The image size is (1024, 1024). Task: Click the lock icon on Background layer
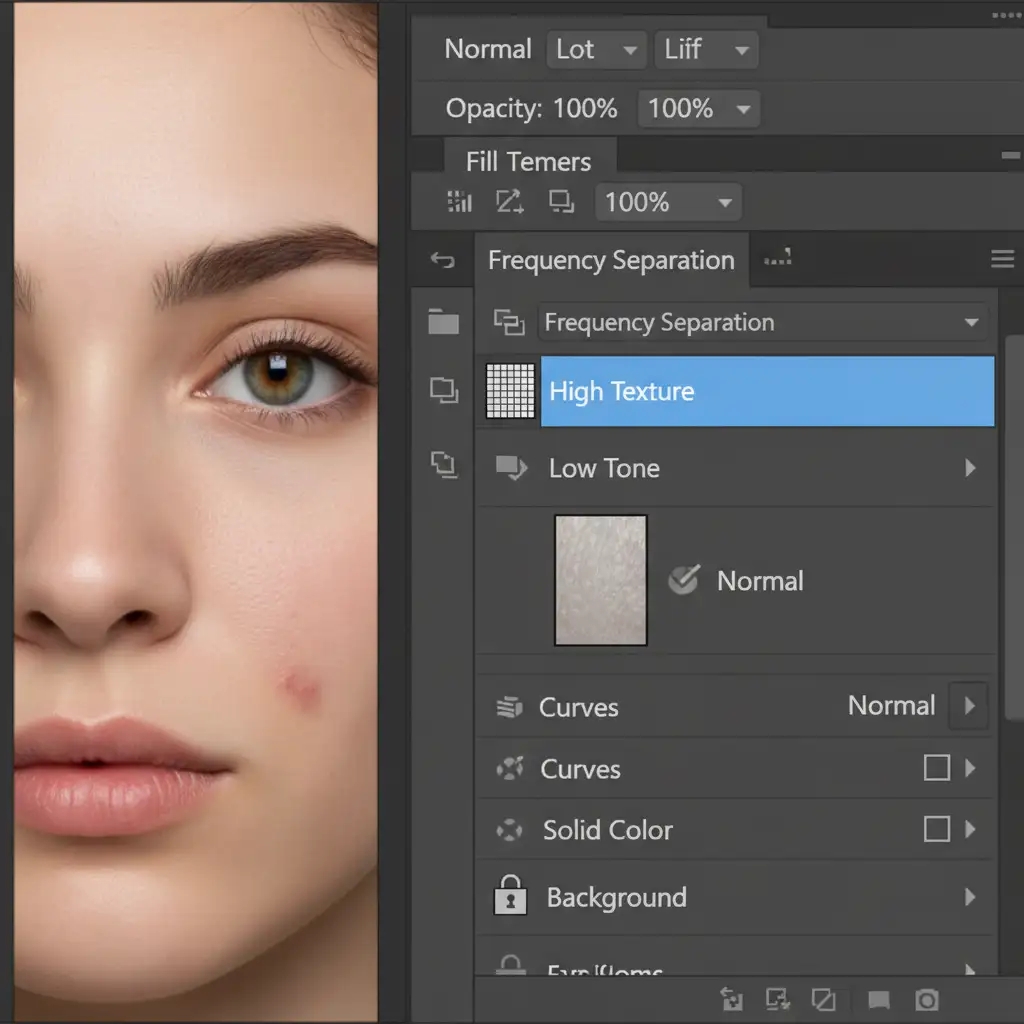(x=510, y=896)
